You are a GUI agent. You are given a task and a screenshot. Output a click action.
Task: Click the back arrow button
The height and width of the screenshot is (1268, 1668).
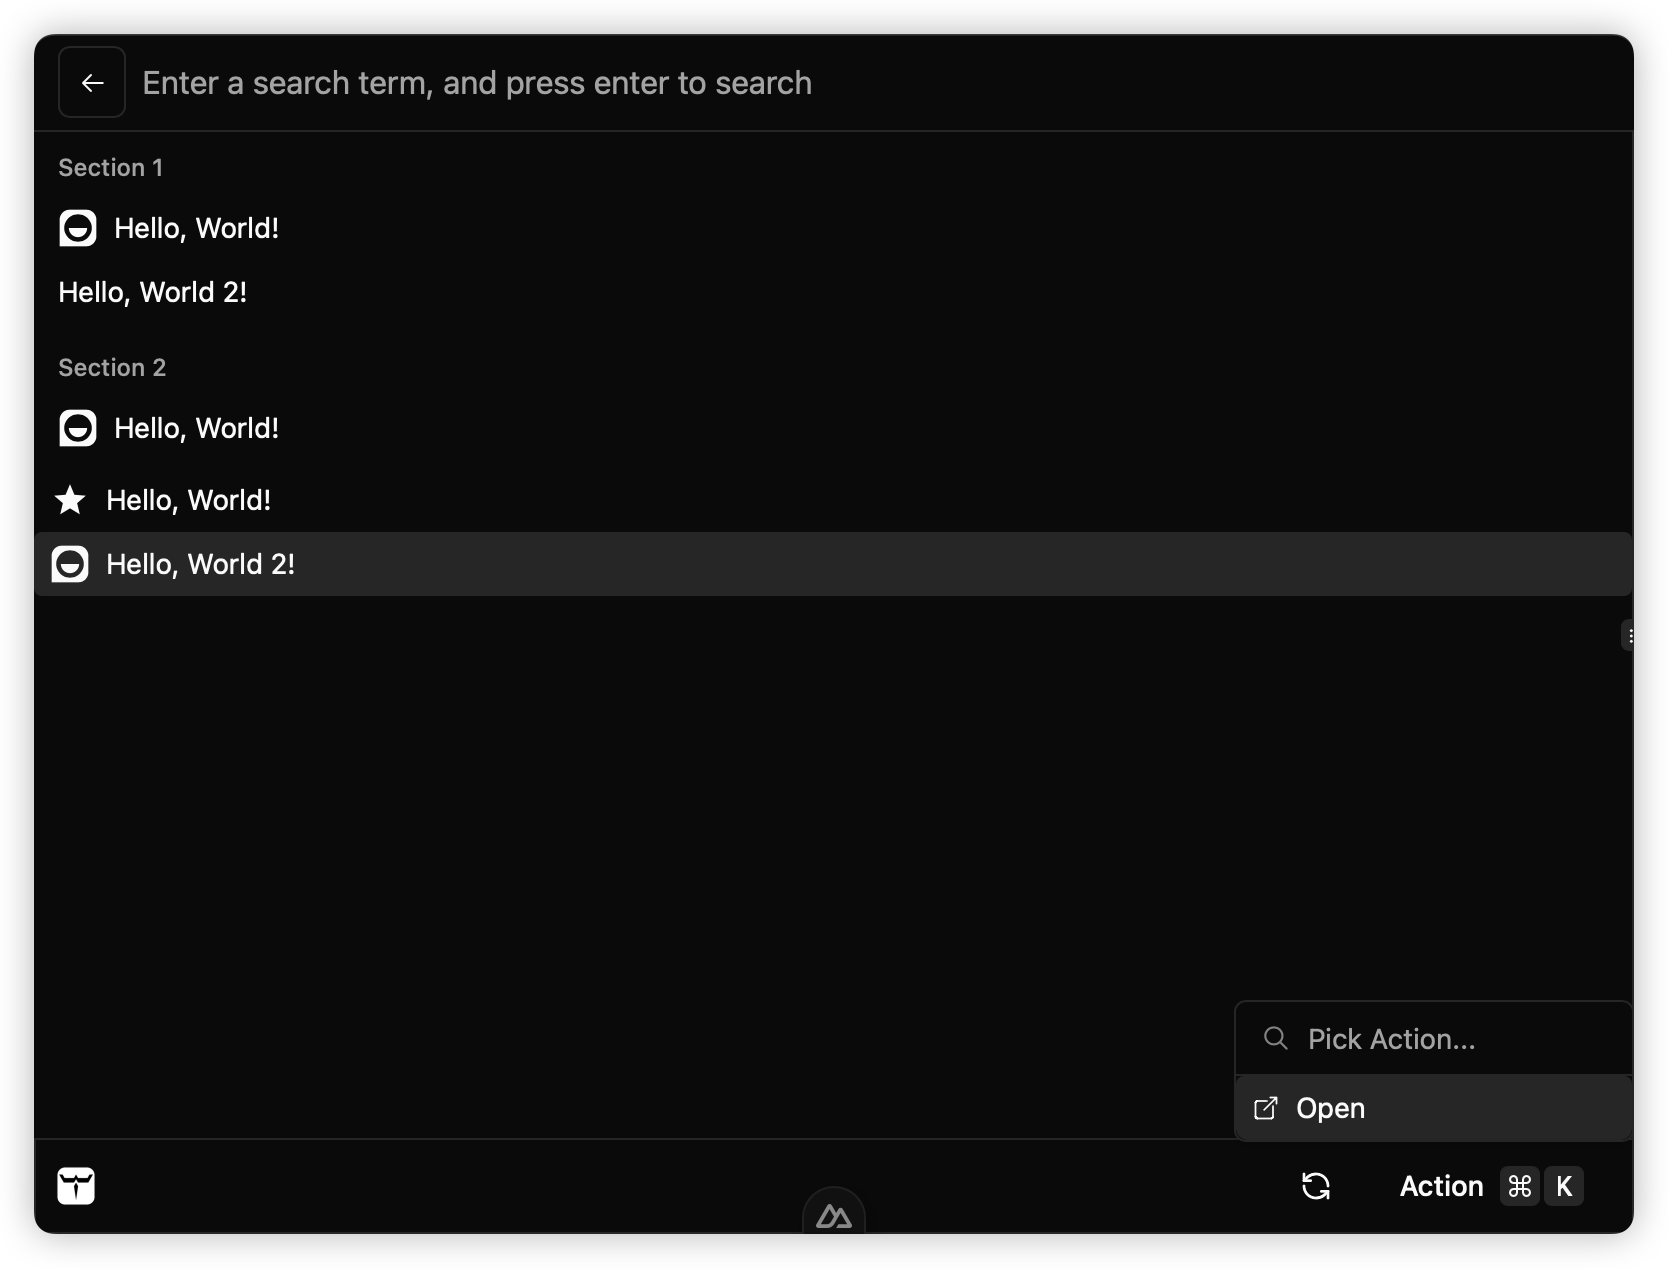(x=92, y=83)
